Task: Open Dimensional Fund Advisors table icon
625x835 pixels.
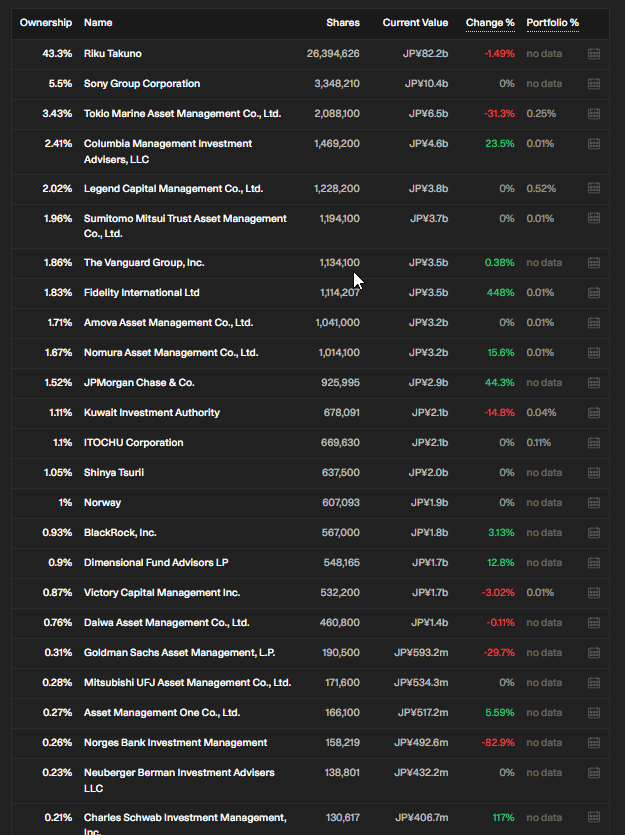Action: tap(594, 562)
